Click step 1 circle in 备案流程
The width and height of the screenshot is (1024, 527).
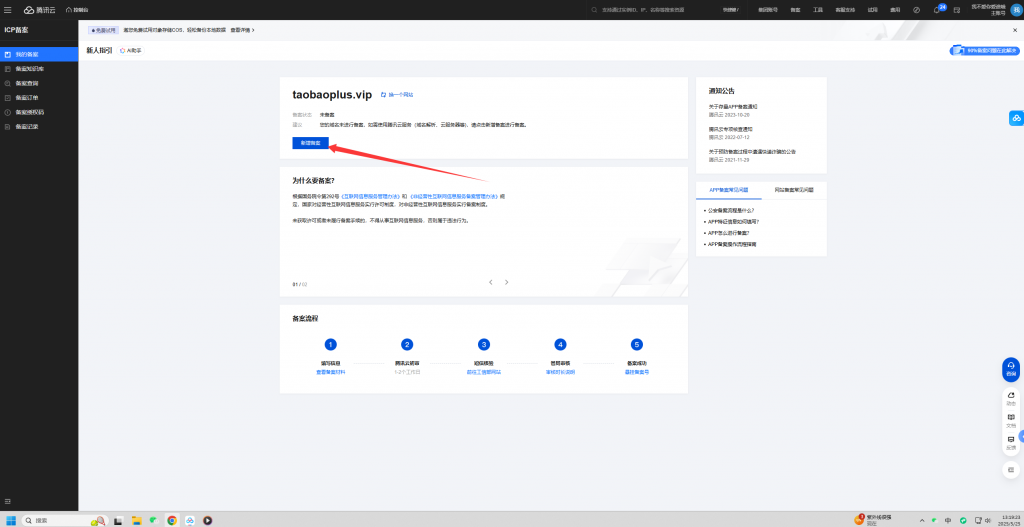tap(330, 344)
